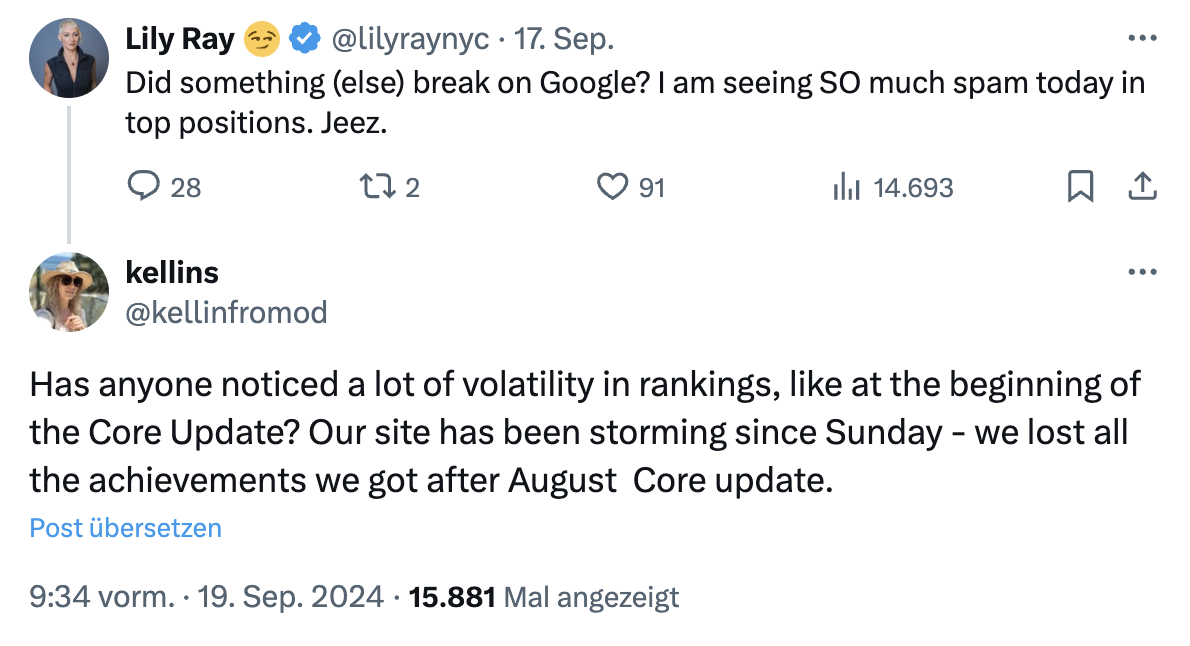Click the 28 replies count label
This screenshot has height=646, width=1190.
tap(186, 186)
